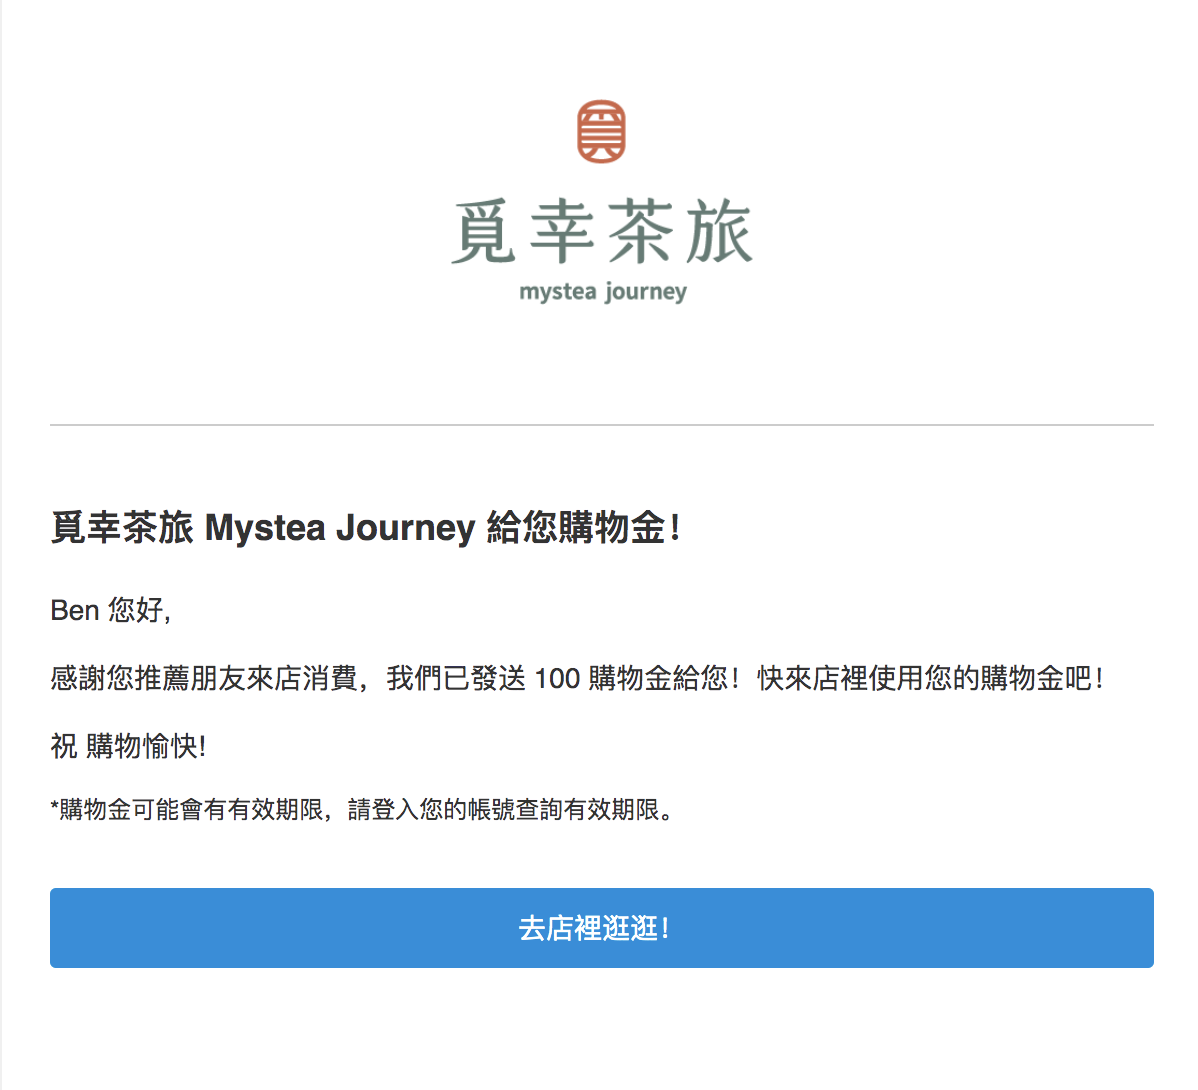Click the blue 去店裡逛逛! button

601,927
